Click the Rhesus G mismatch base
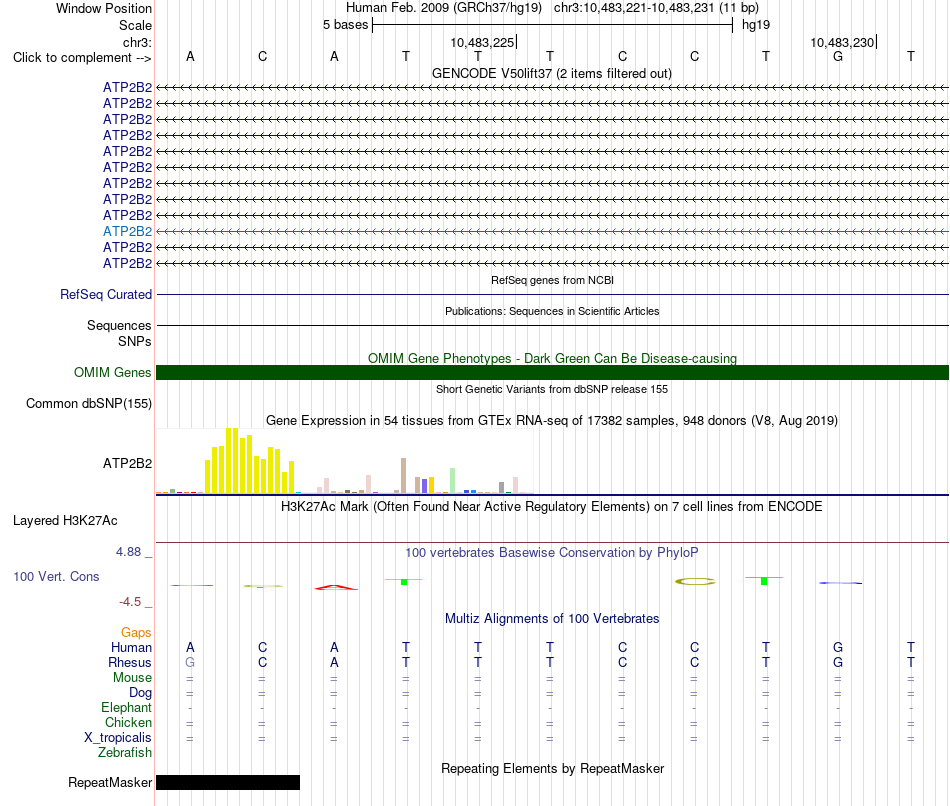 click(190, 662)
